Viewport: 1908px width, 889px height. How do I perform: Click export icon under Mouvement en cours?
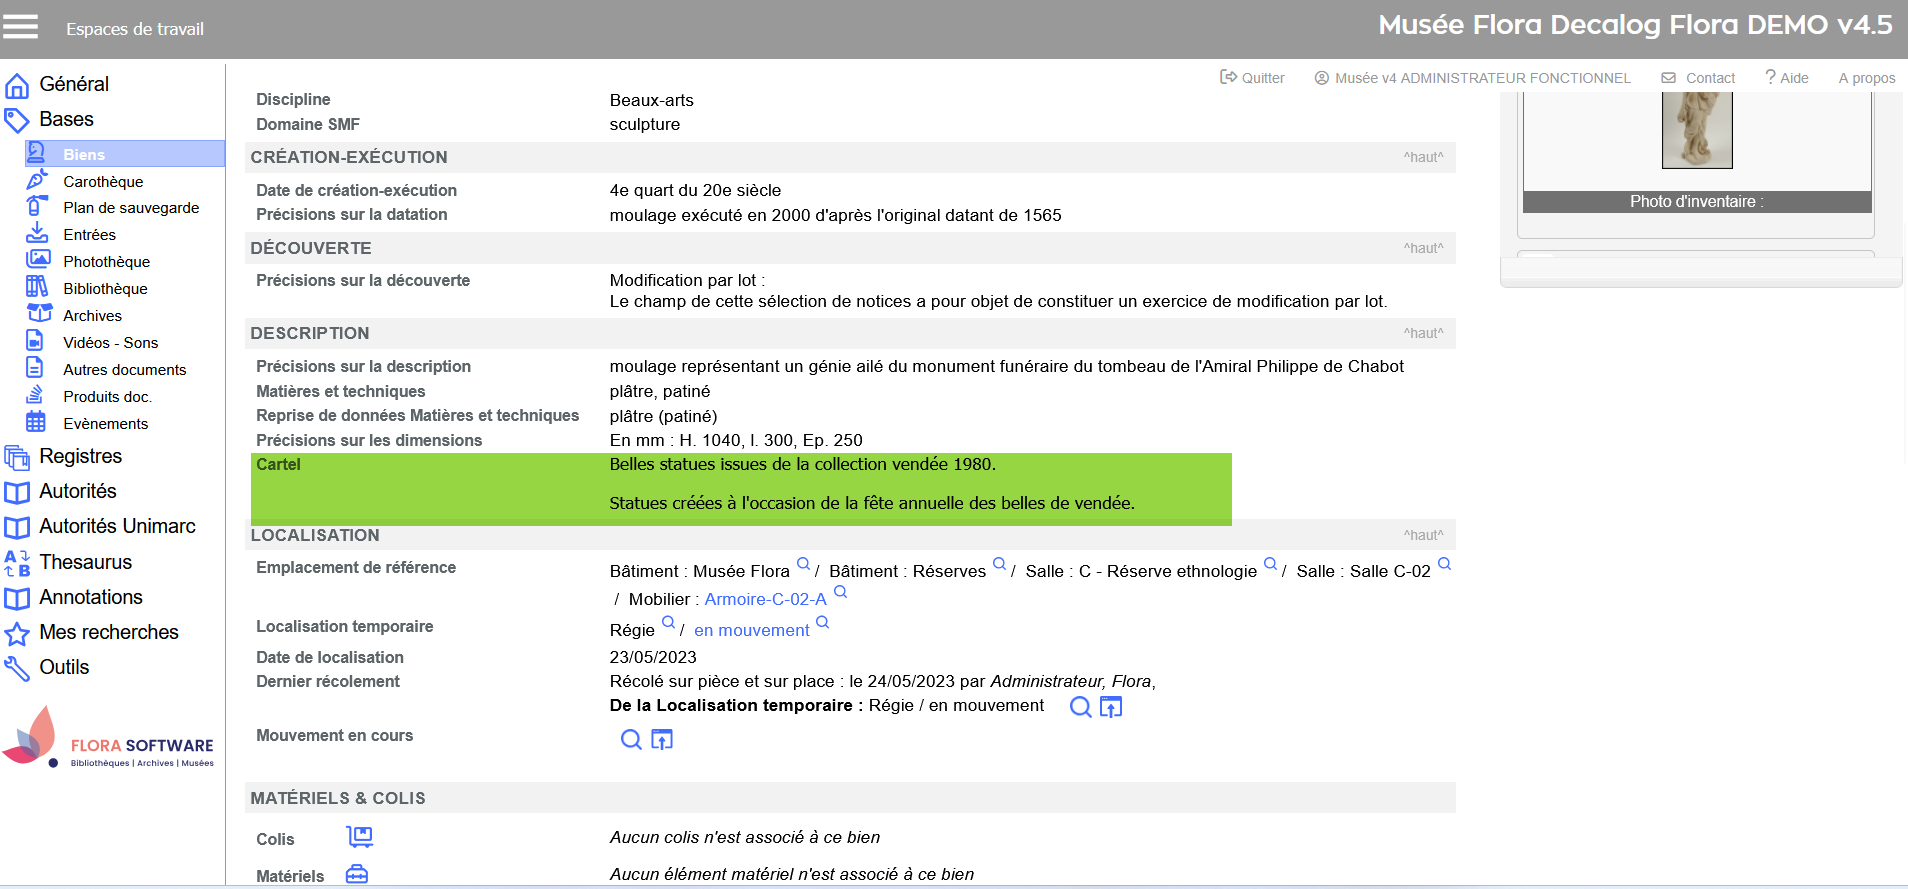click(x=662, y=740)
